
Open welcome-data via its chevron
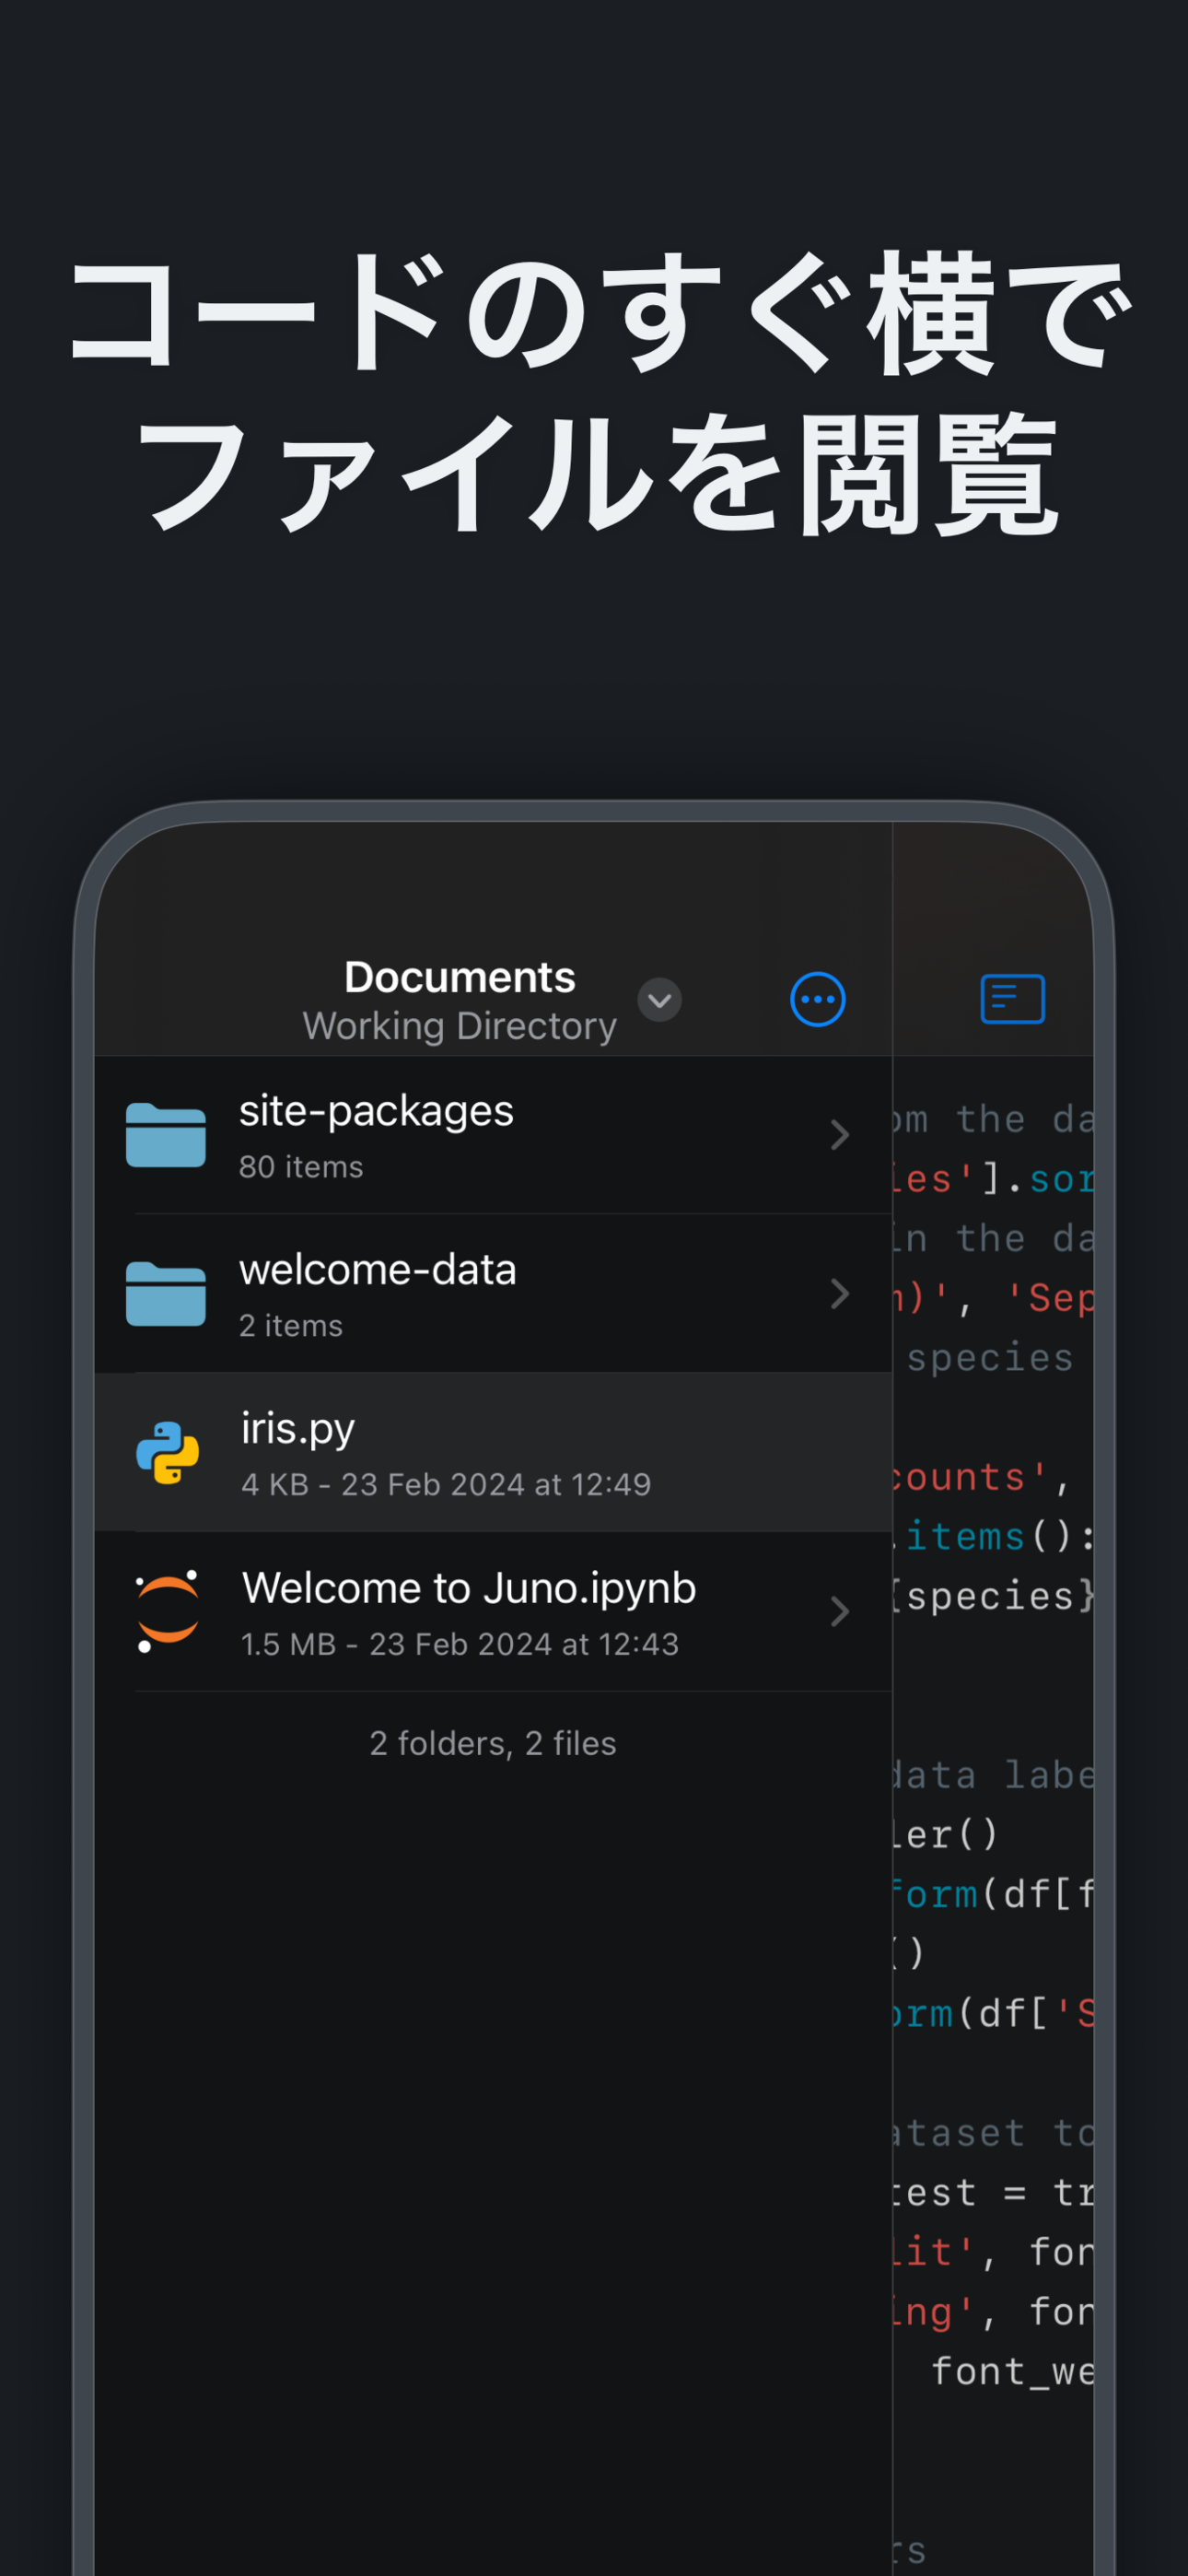click(x=839, y=1294)
